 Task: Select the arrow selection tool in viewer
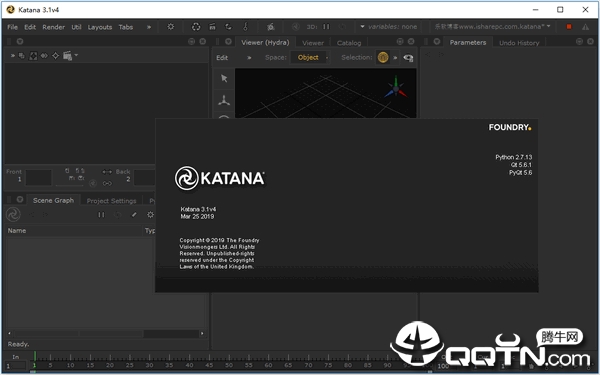pos(224,78)
